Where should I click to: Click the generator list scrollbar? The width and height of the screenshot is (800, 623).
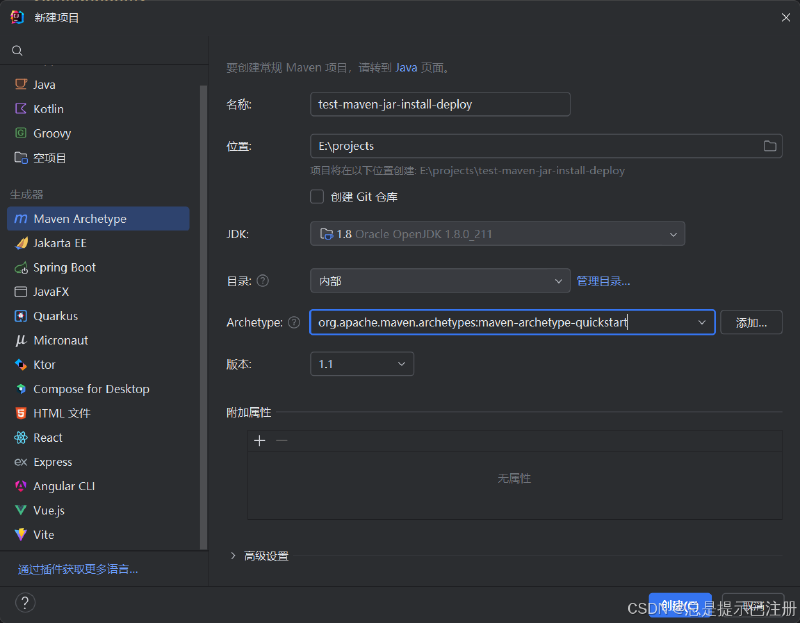(204, 316)
